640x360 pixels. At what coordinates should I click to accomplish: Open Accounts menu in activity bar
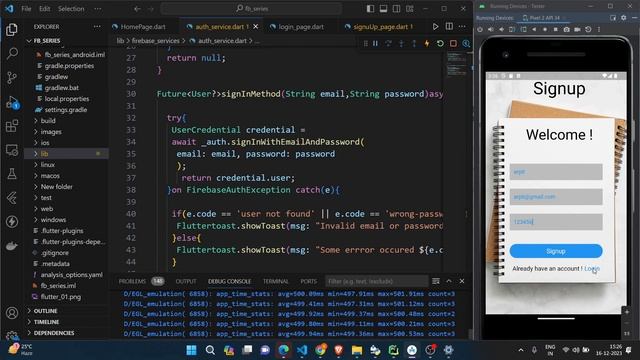12,313
